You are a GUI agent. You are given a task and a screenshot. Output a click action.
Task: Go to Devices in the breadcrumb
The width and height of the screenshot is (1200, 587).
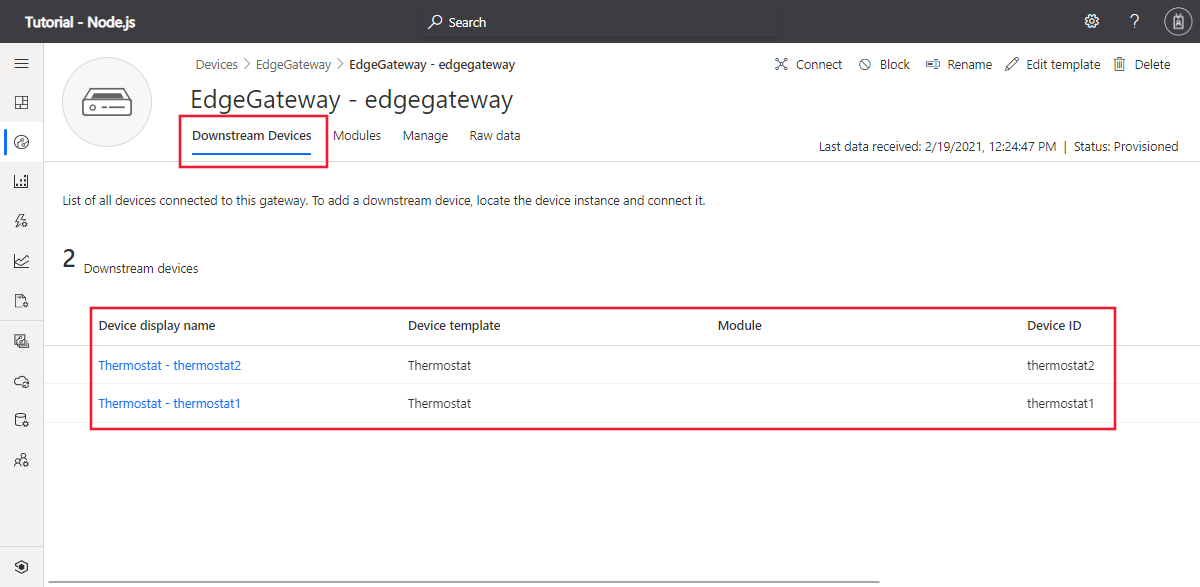(x=216, y=64)
